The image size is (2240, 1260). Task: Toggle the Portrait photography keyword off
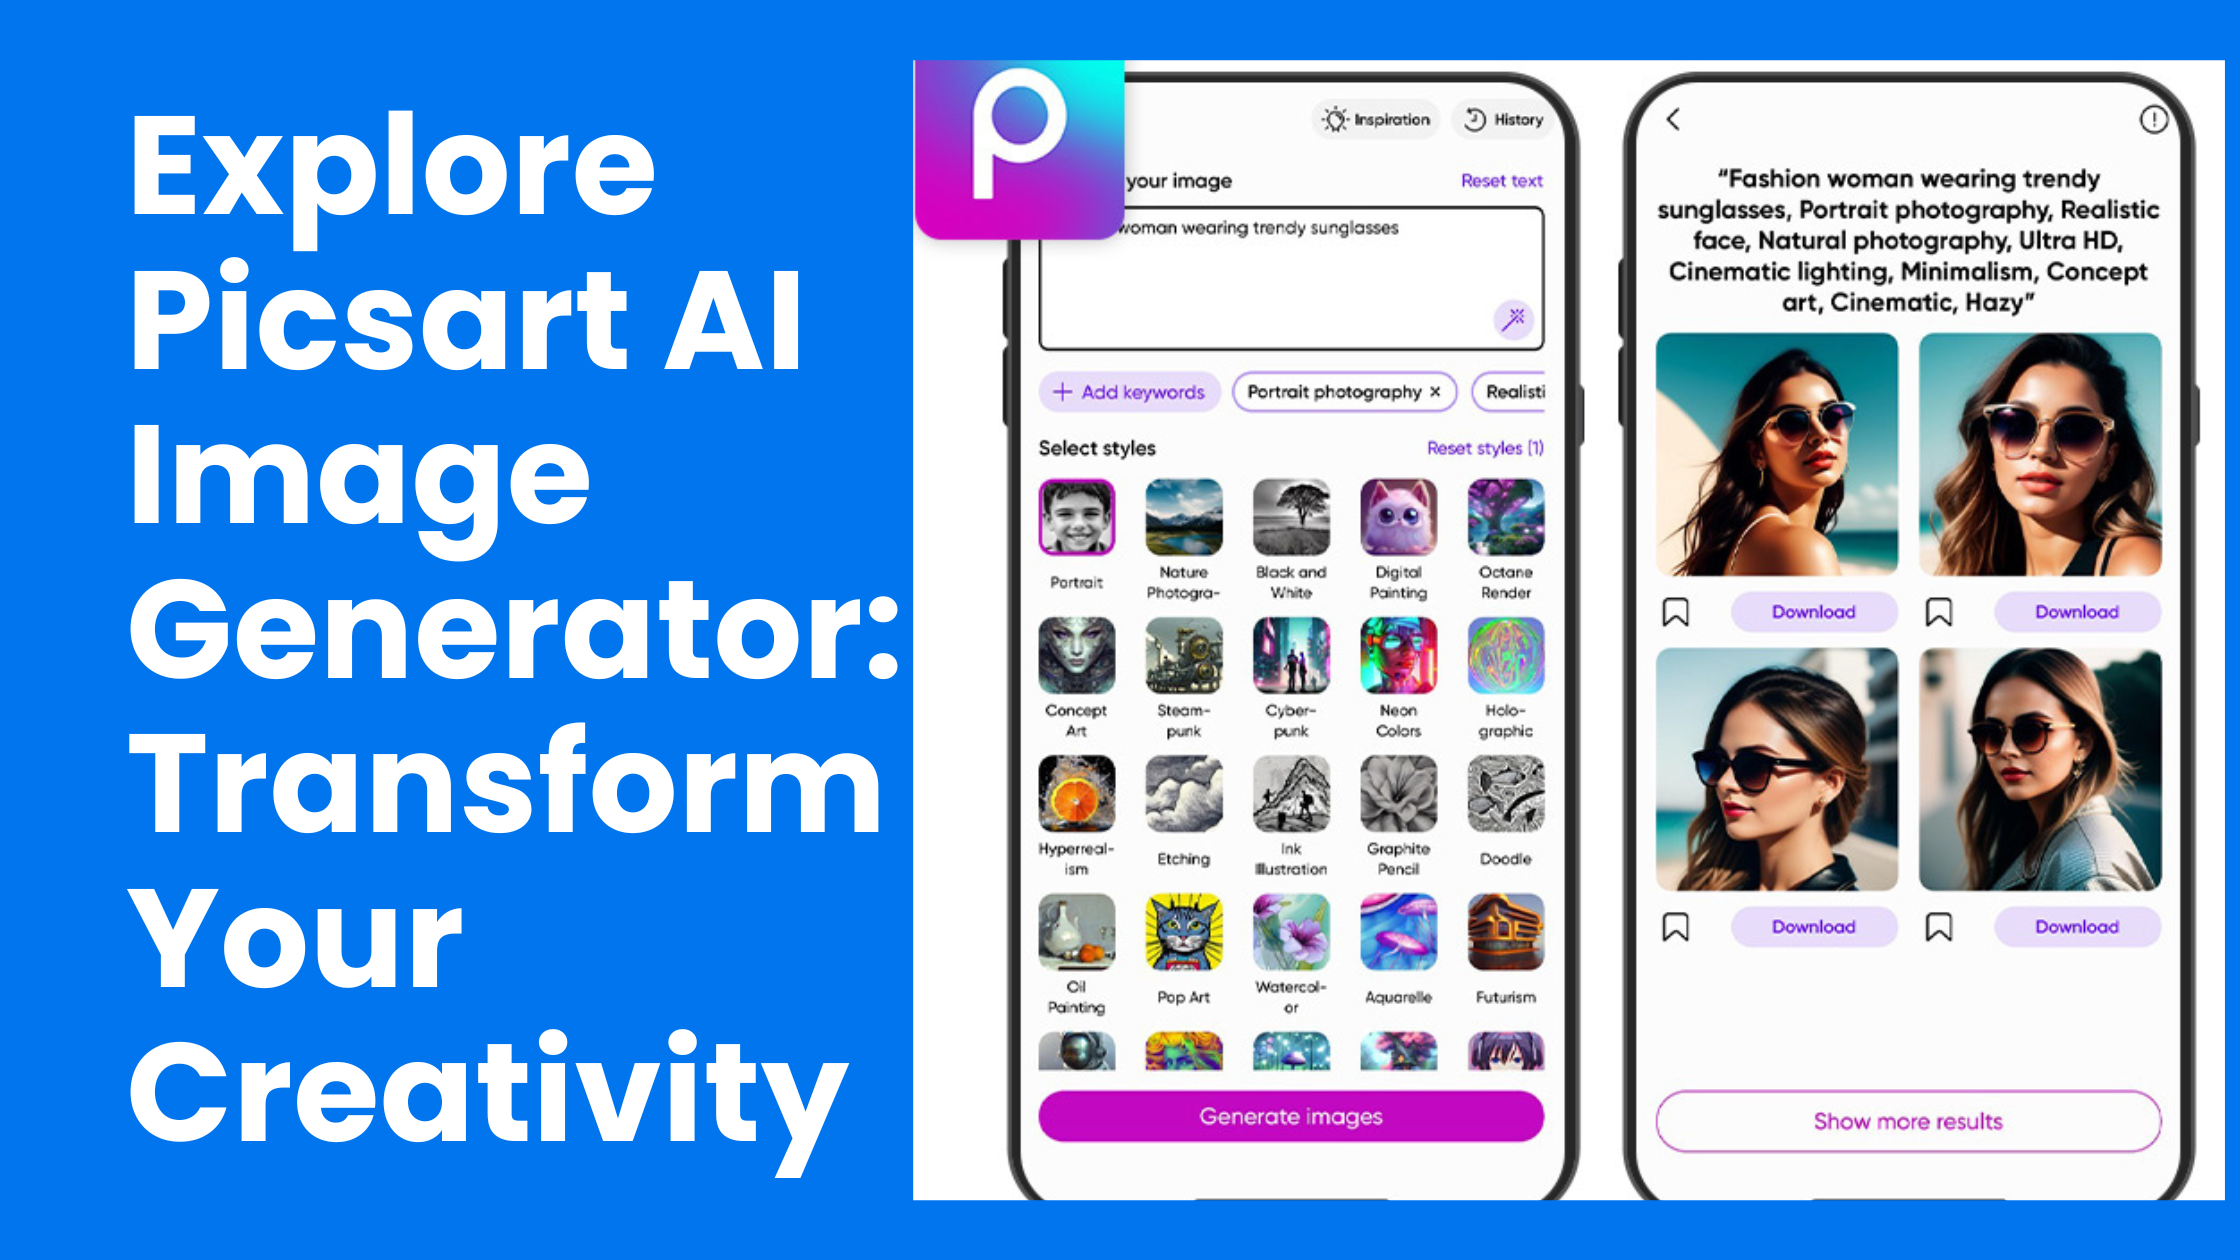(x=1429, y=394)
